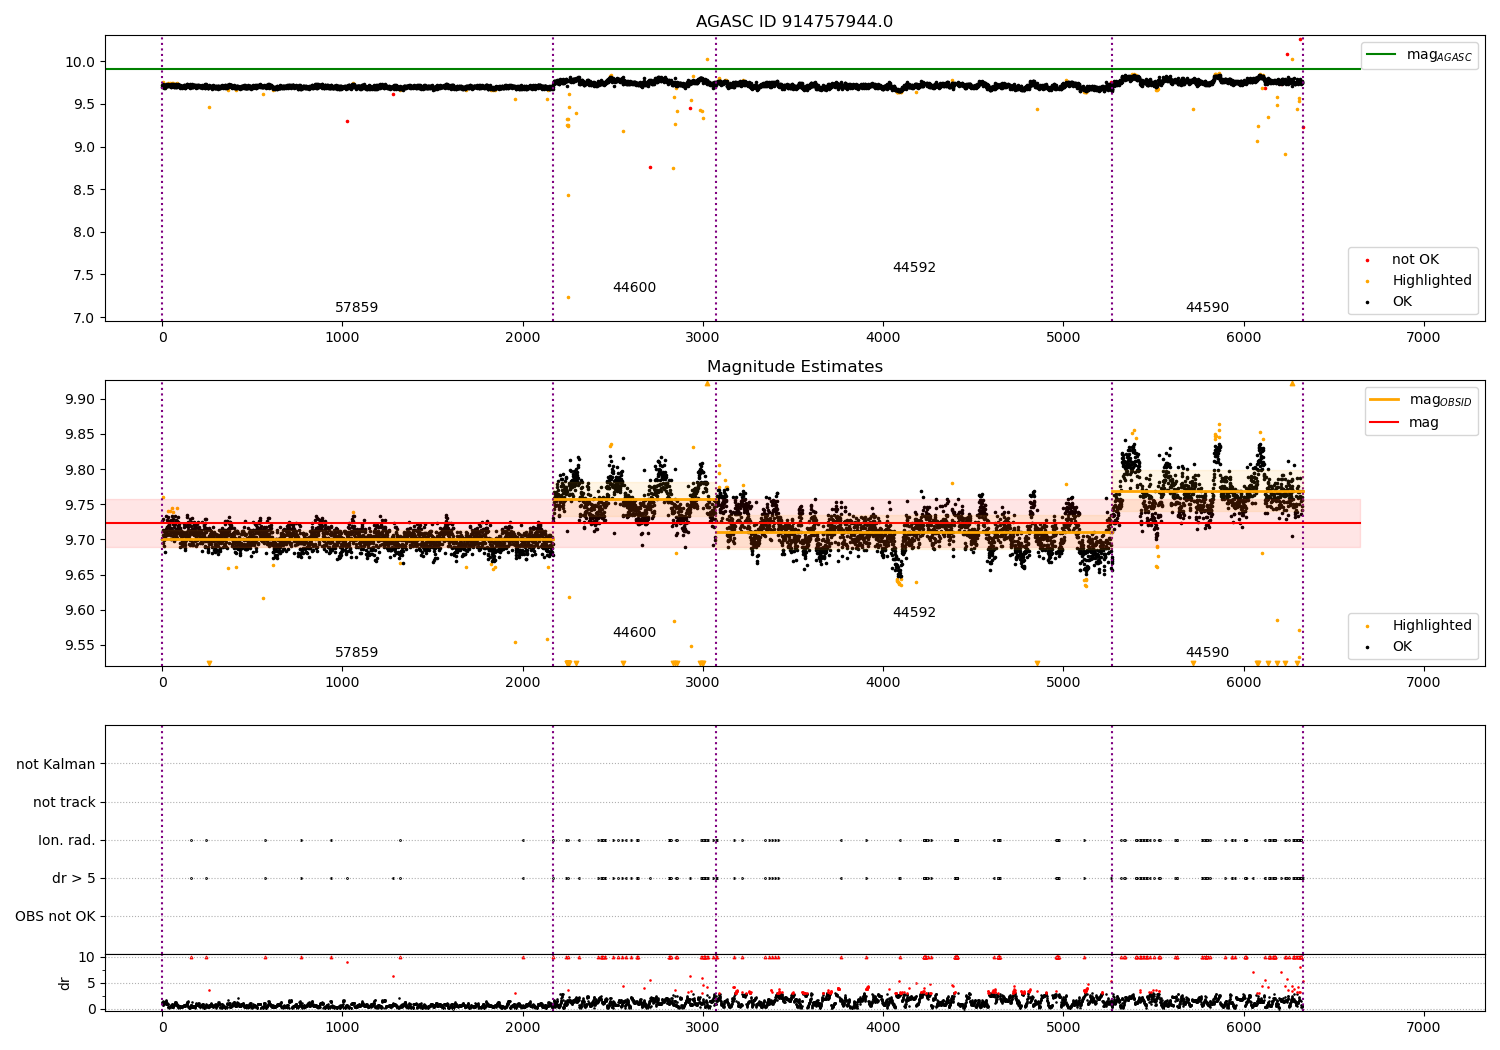Screen dimensions: 1500x1050
Task: Click obsid label 57859 in the AGASC ID plot
Action: tap(356, 308)
